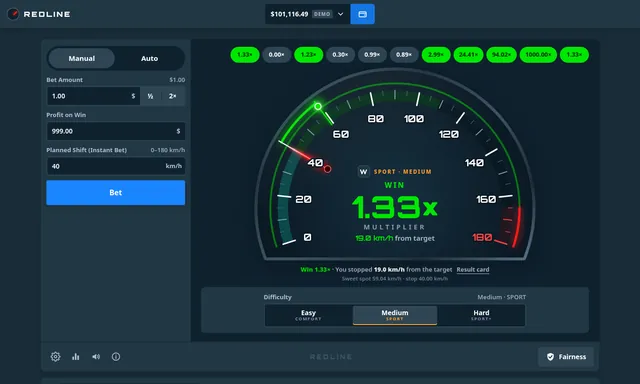
Task: Select the Easy comfort difficulty
Action: pos(309,315)
